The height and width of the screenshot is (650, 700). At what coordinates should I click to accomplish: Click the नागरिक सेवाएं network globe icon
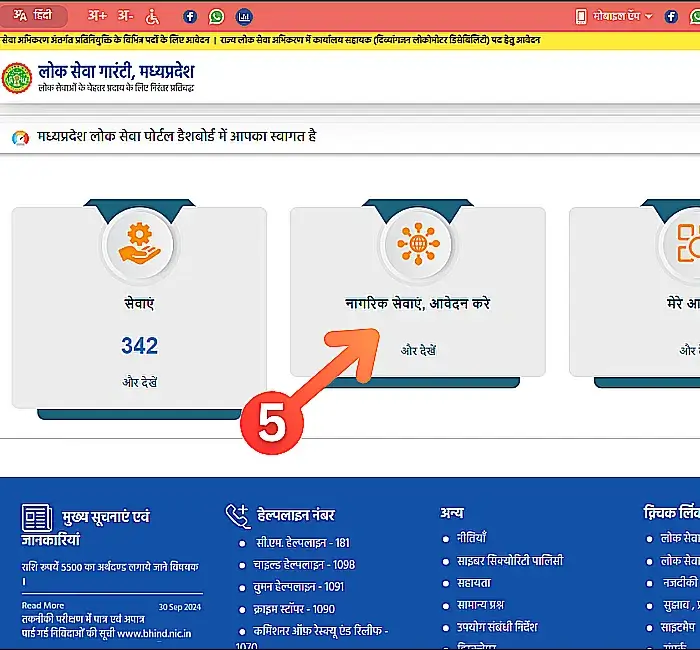[x=418, y=243]
